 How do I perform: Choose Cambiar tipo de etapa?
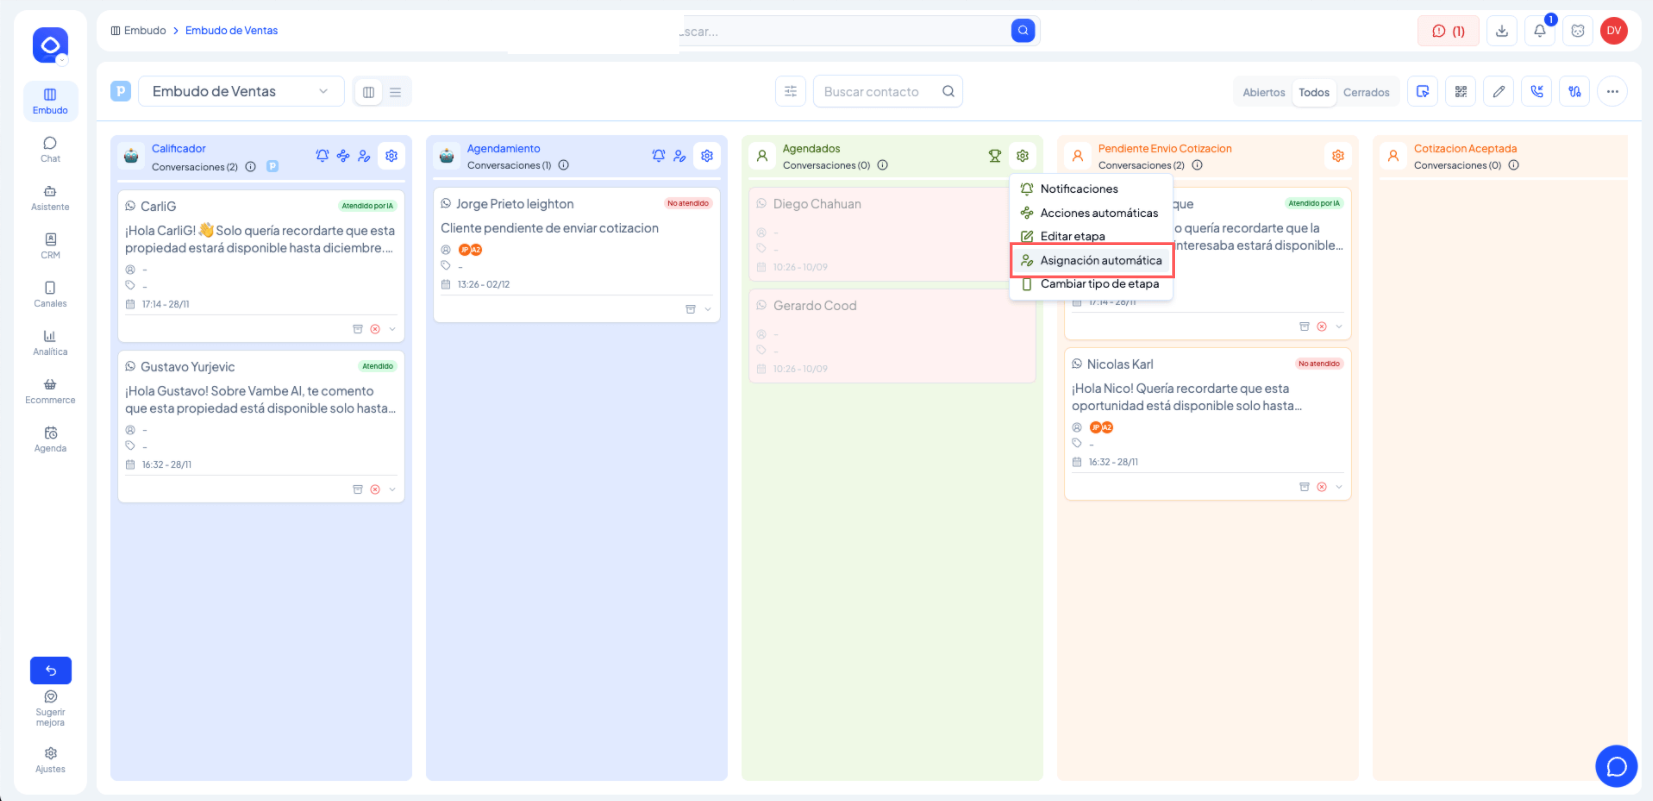tap(1099, 284)
